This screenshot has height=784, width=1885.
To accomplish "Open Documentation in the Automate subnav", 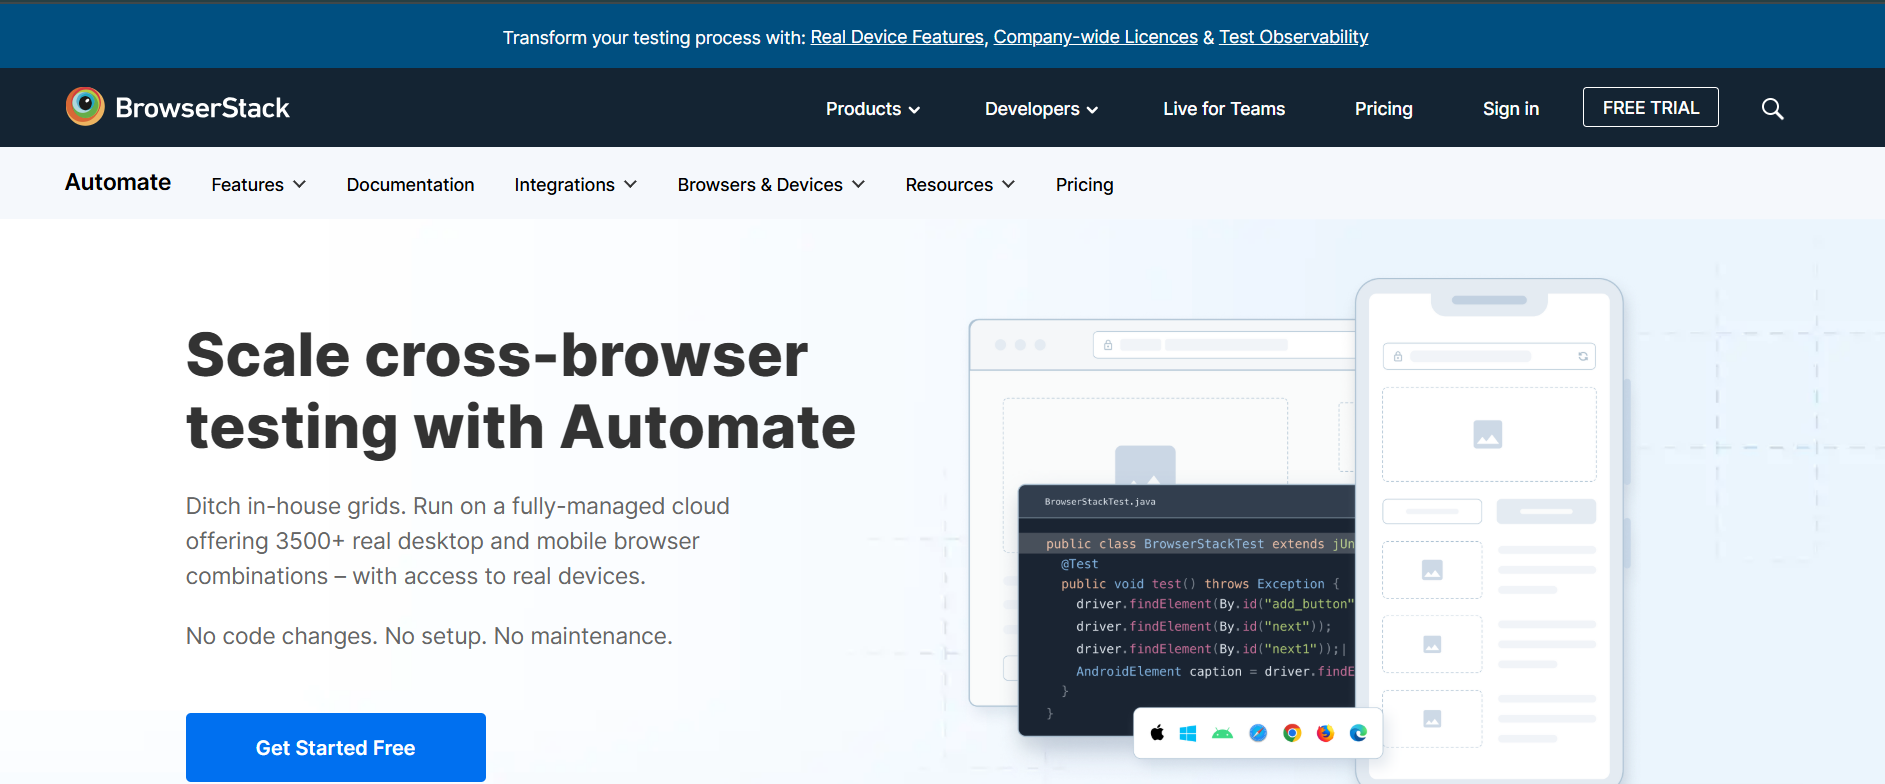I will [x=410, y=185].
